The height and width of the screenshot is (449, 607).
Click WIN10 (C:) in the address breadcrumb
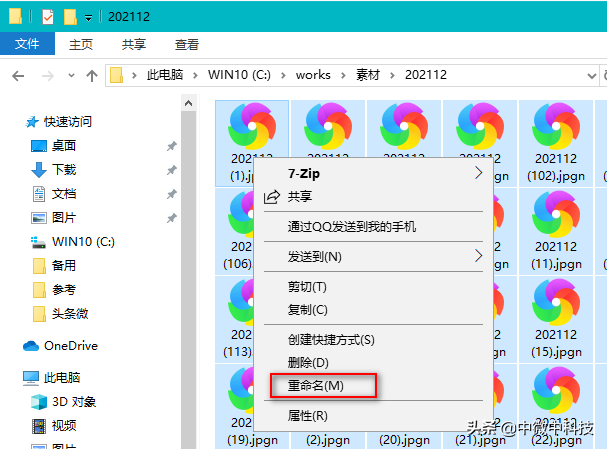click(x=239, y=74)
